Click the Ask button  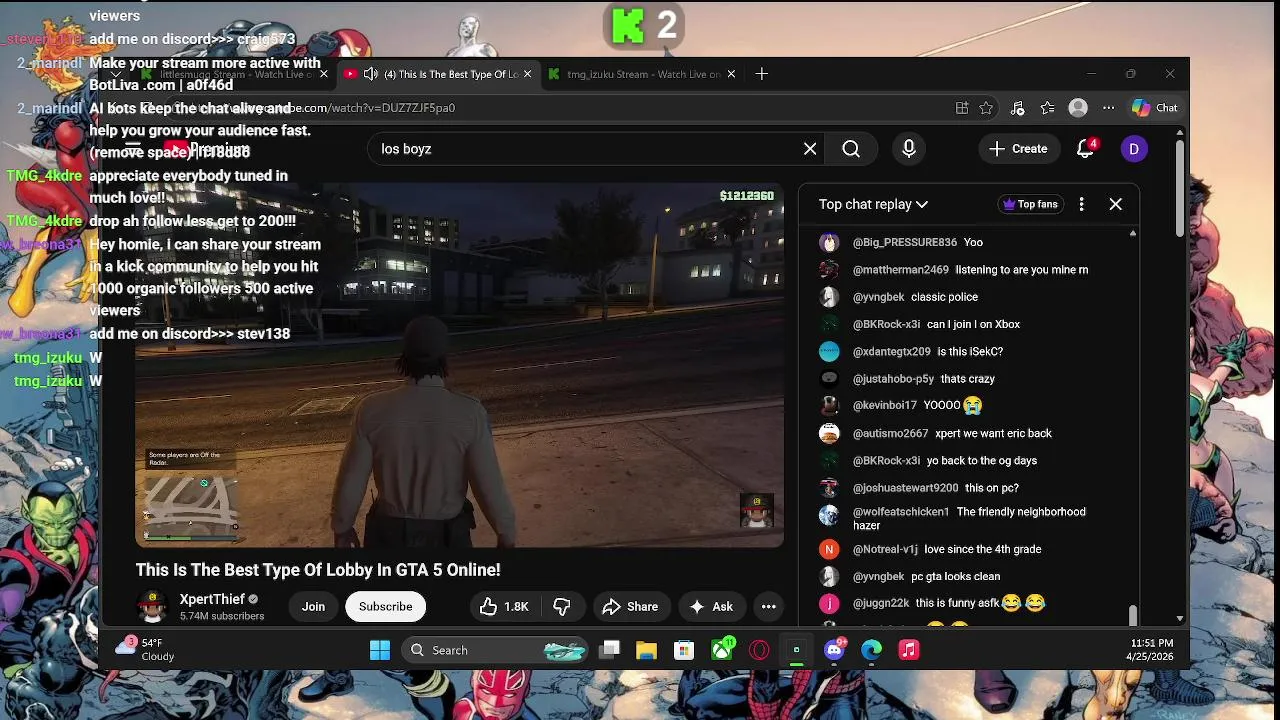pos(711,607)
